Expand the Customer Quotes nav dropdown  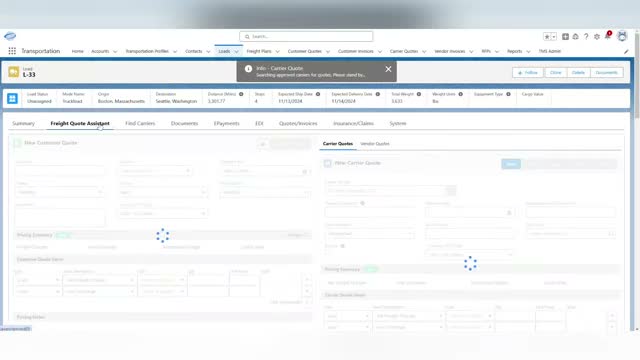[x=328, y=51]
